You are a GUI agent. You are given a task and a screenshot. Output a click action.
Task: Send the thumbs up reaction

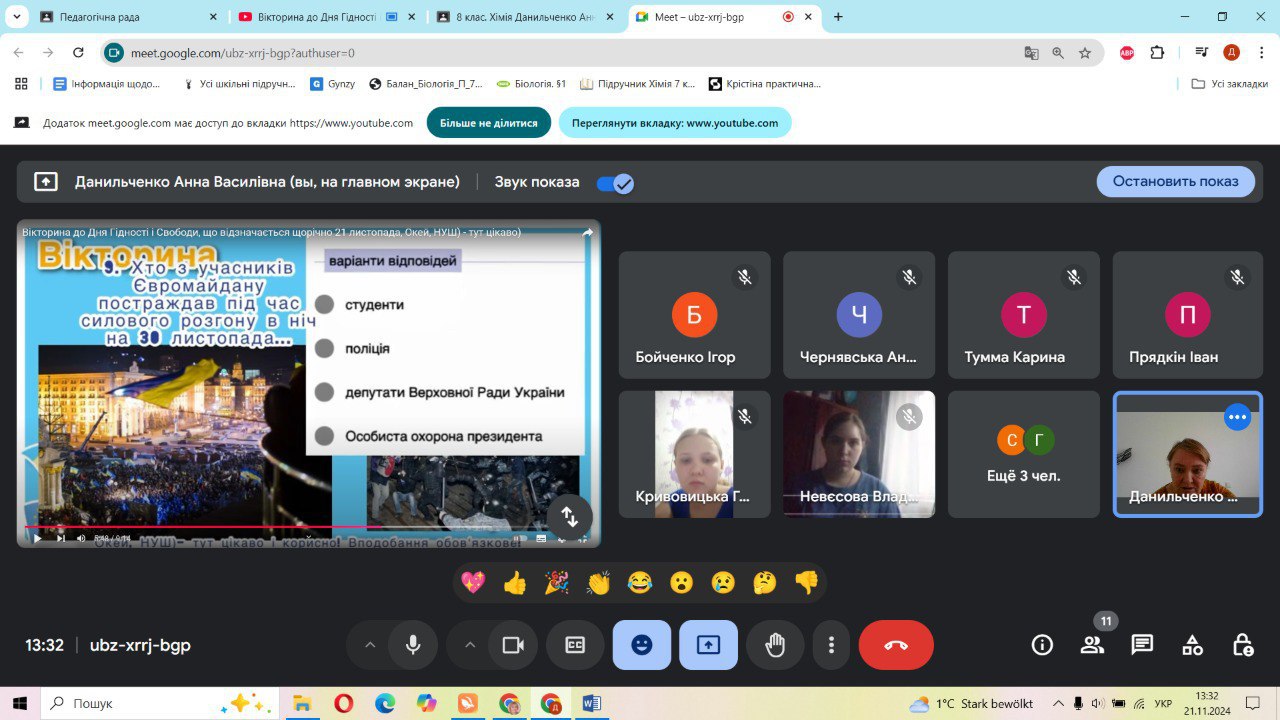[515, 582]
